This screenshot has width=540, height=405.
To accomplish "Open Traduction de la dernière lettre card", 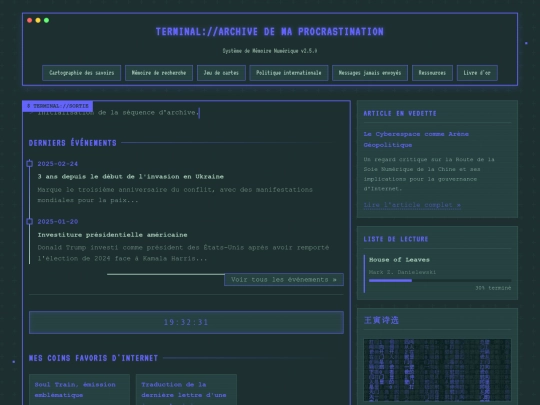I will tap(186, 390).
